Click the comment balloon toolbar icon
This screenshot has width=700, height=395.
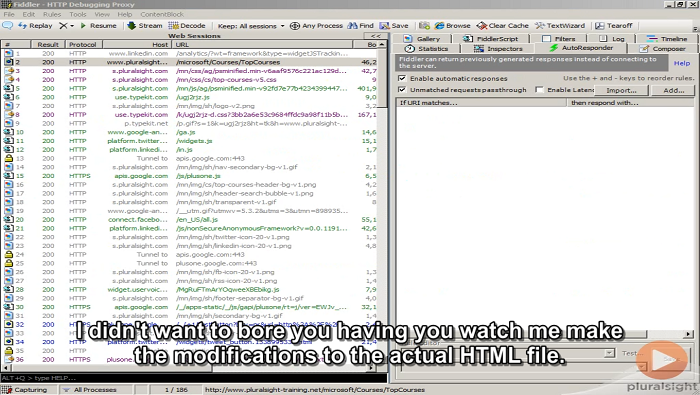(x=7, y=25)
